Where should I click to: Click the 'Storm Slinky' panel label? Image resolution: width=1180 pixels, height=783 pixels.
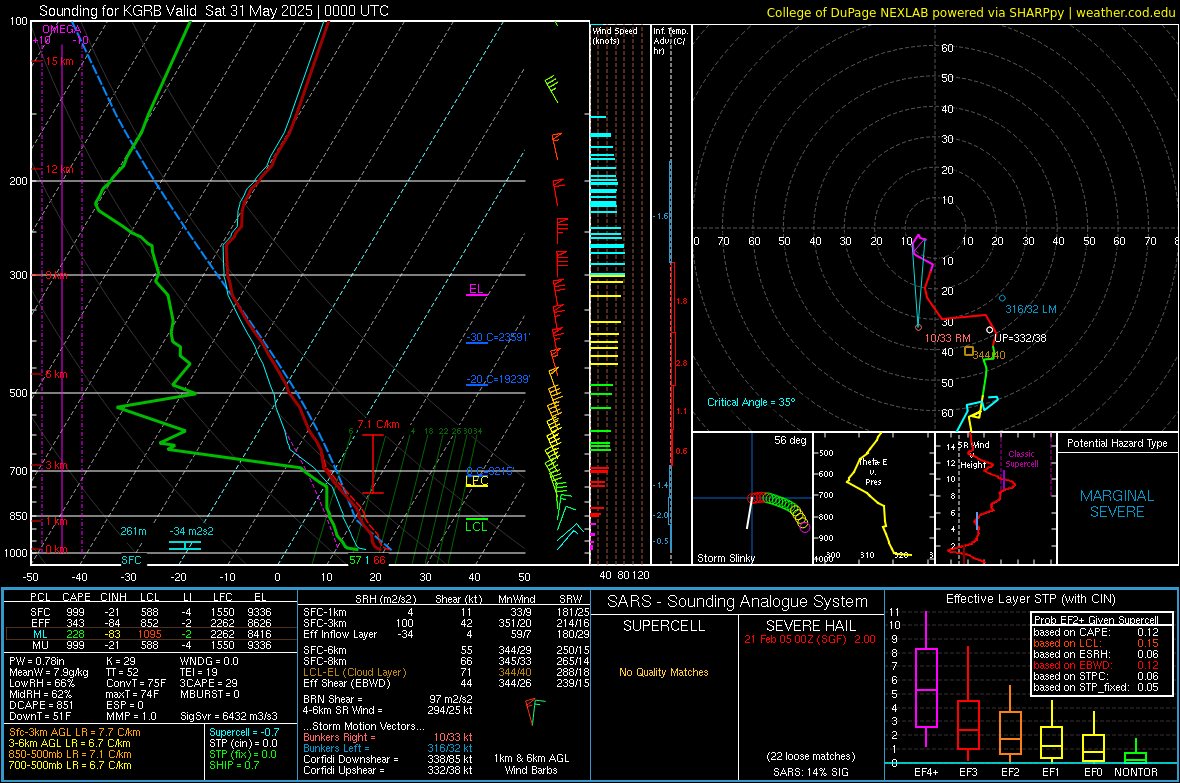726,558
